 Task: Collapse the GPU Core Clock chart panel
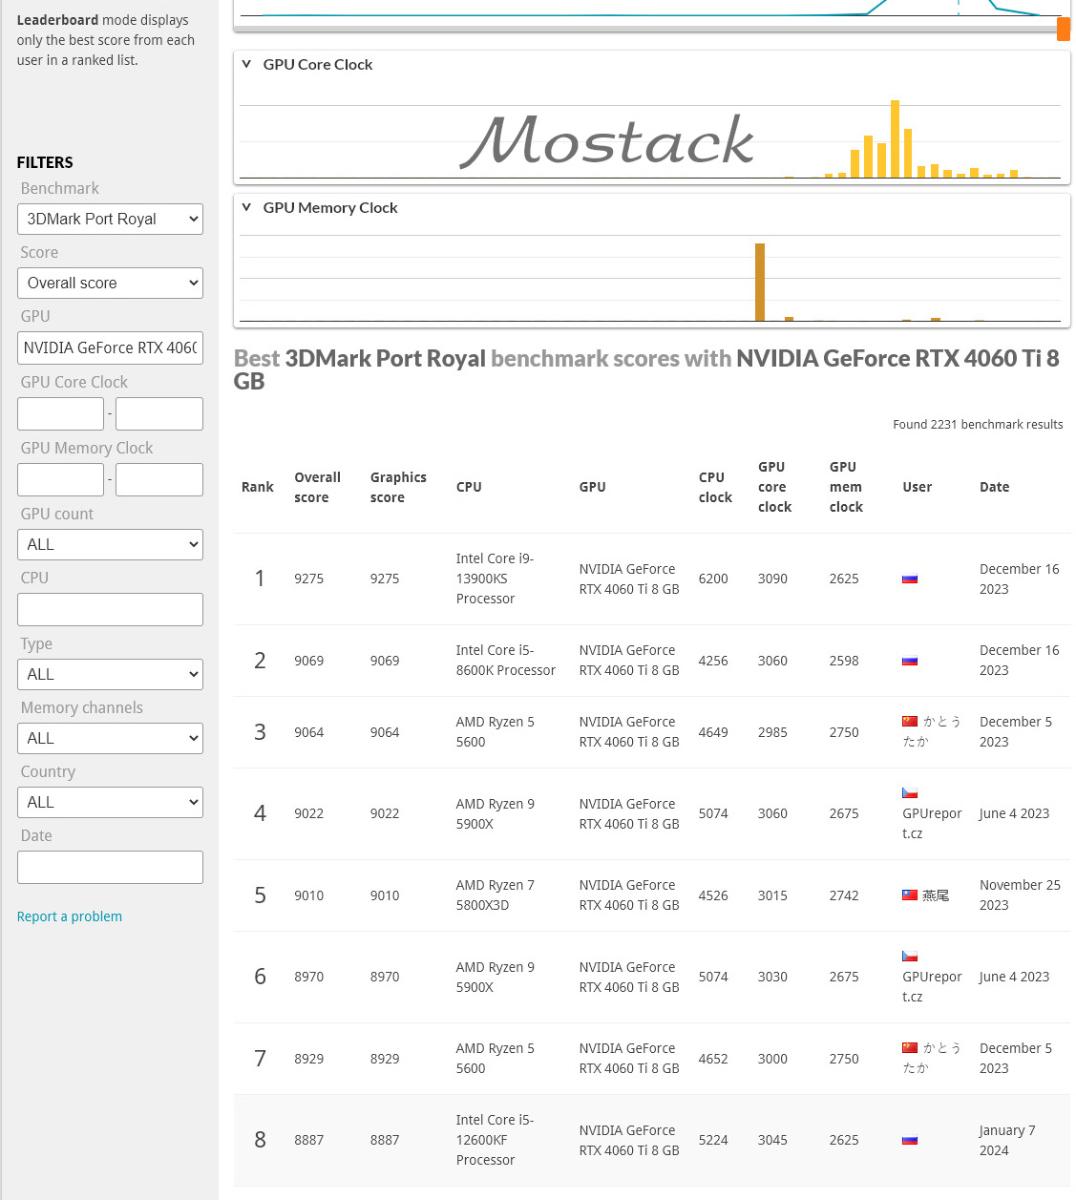coord(247,64)
